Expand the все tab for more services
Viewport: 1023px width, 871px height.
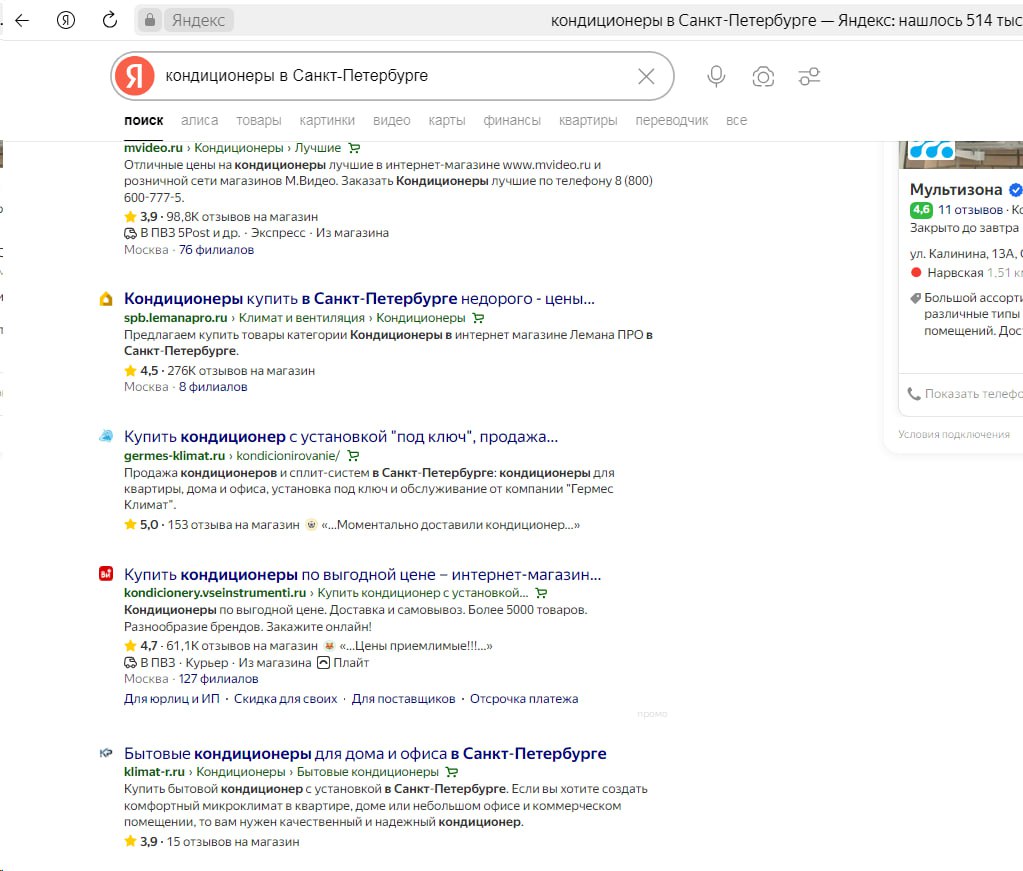(x=736, y=120)
